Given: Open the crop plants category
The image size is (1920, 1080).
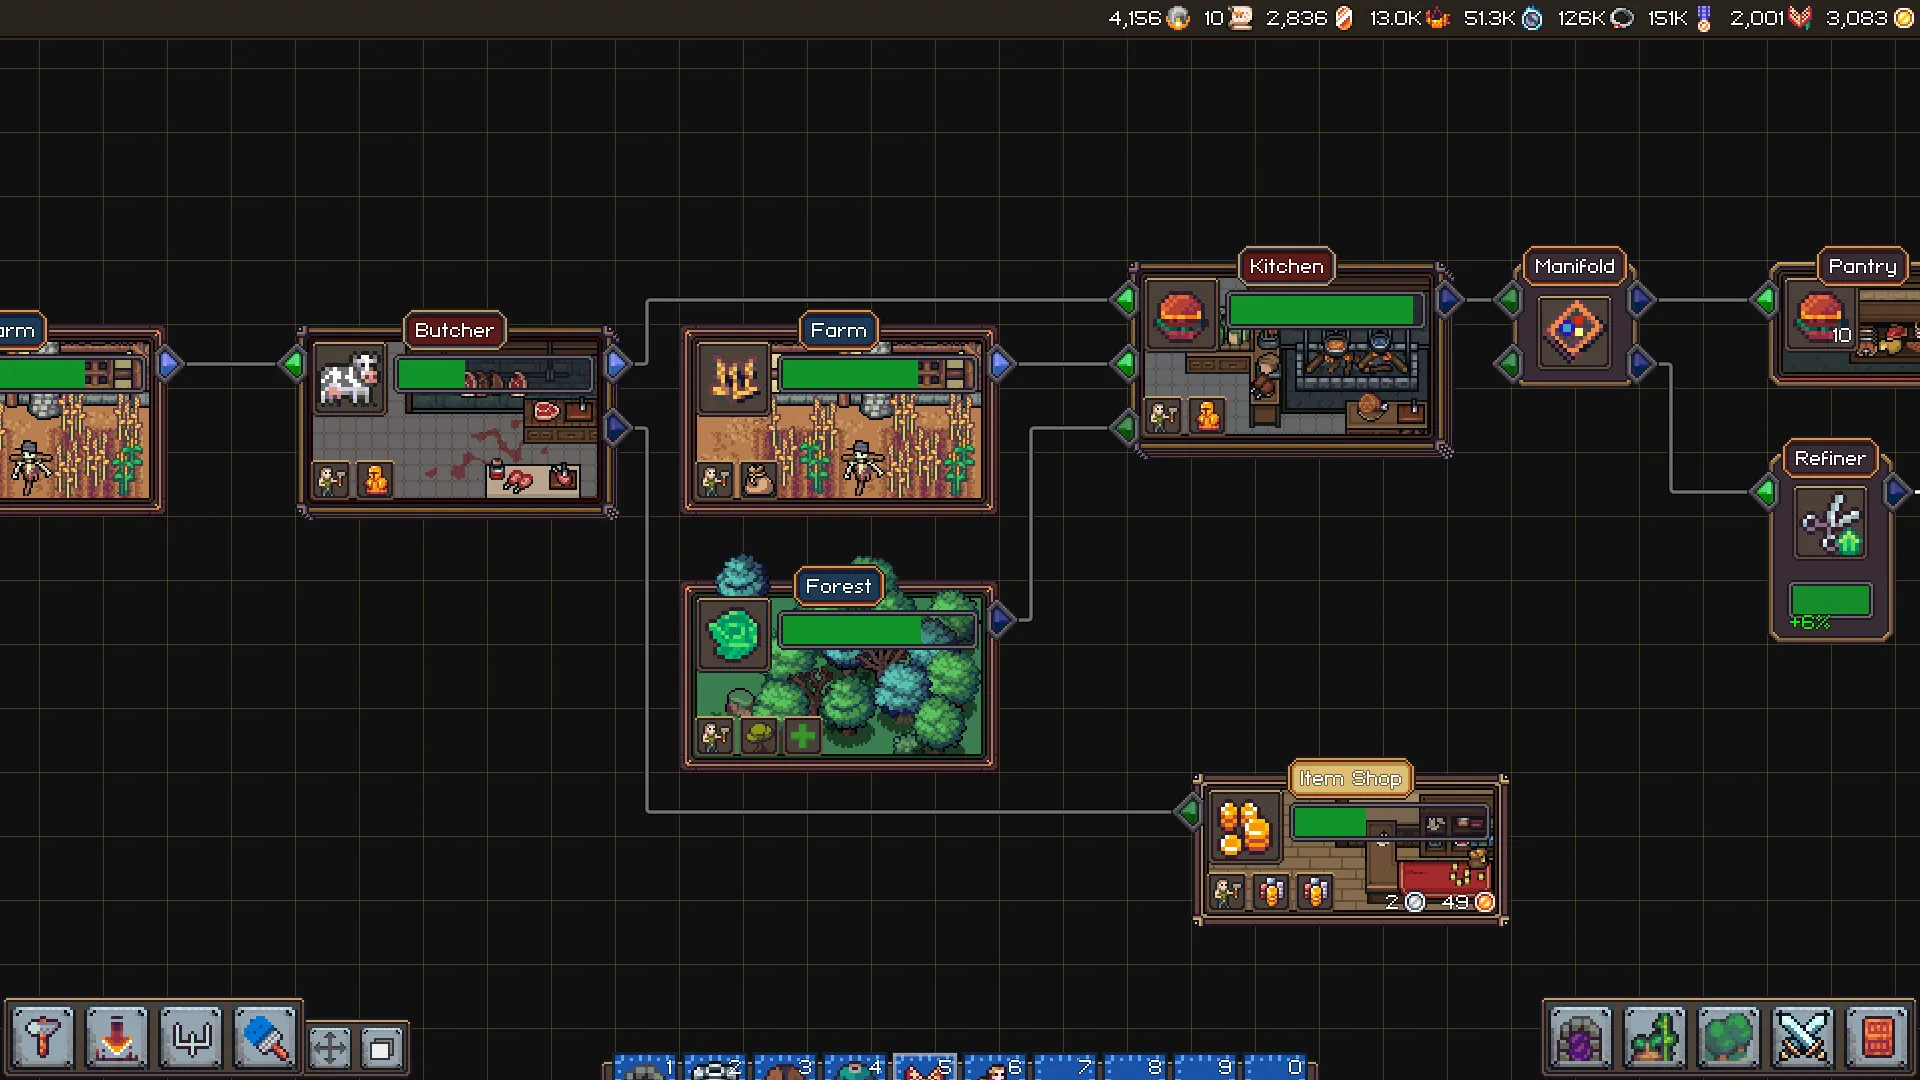Looking at the screenshot, I should coord(1655,1038).
